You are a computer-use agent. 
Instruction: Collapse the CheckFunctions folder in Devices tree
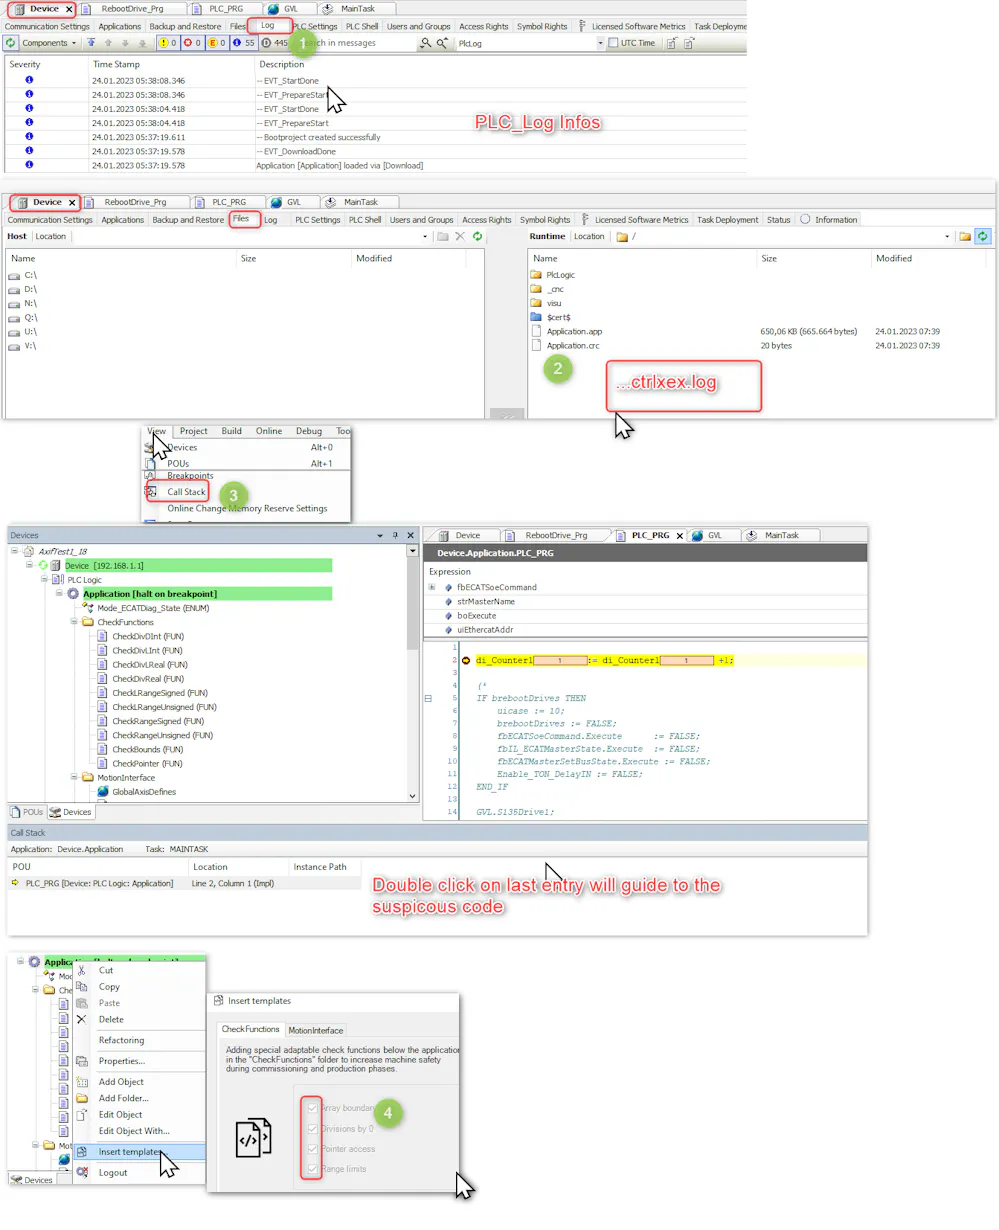click(74, 622)
